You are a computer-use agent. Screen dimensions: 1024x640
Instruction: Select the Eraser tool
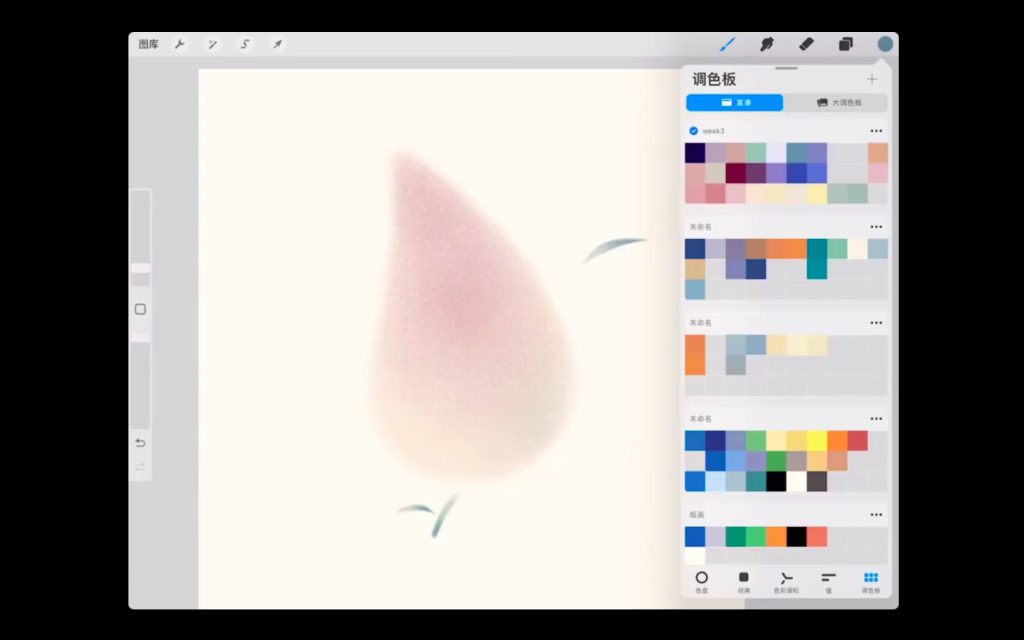tap(806, 44)
